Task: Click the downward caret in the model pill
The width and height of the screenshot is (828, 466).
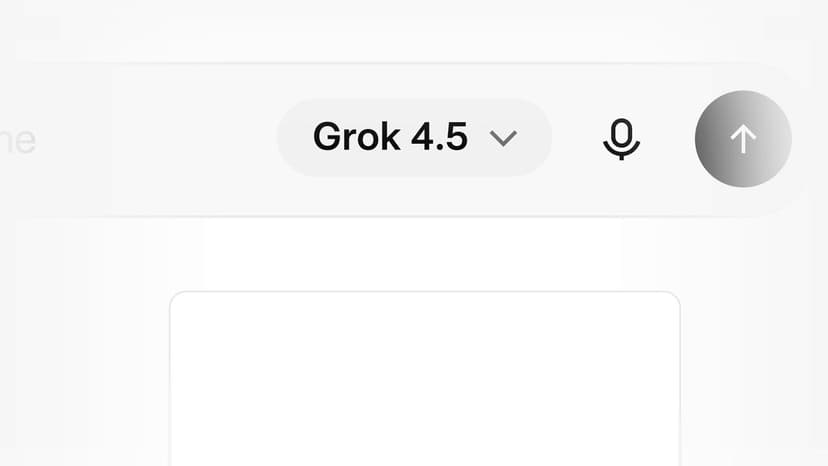Action: click(503, 138)
